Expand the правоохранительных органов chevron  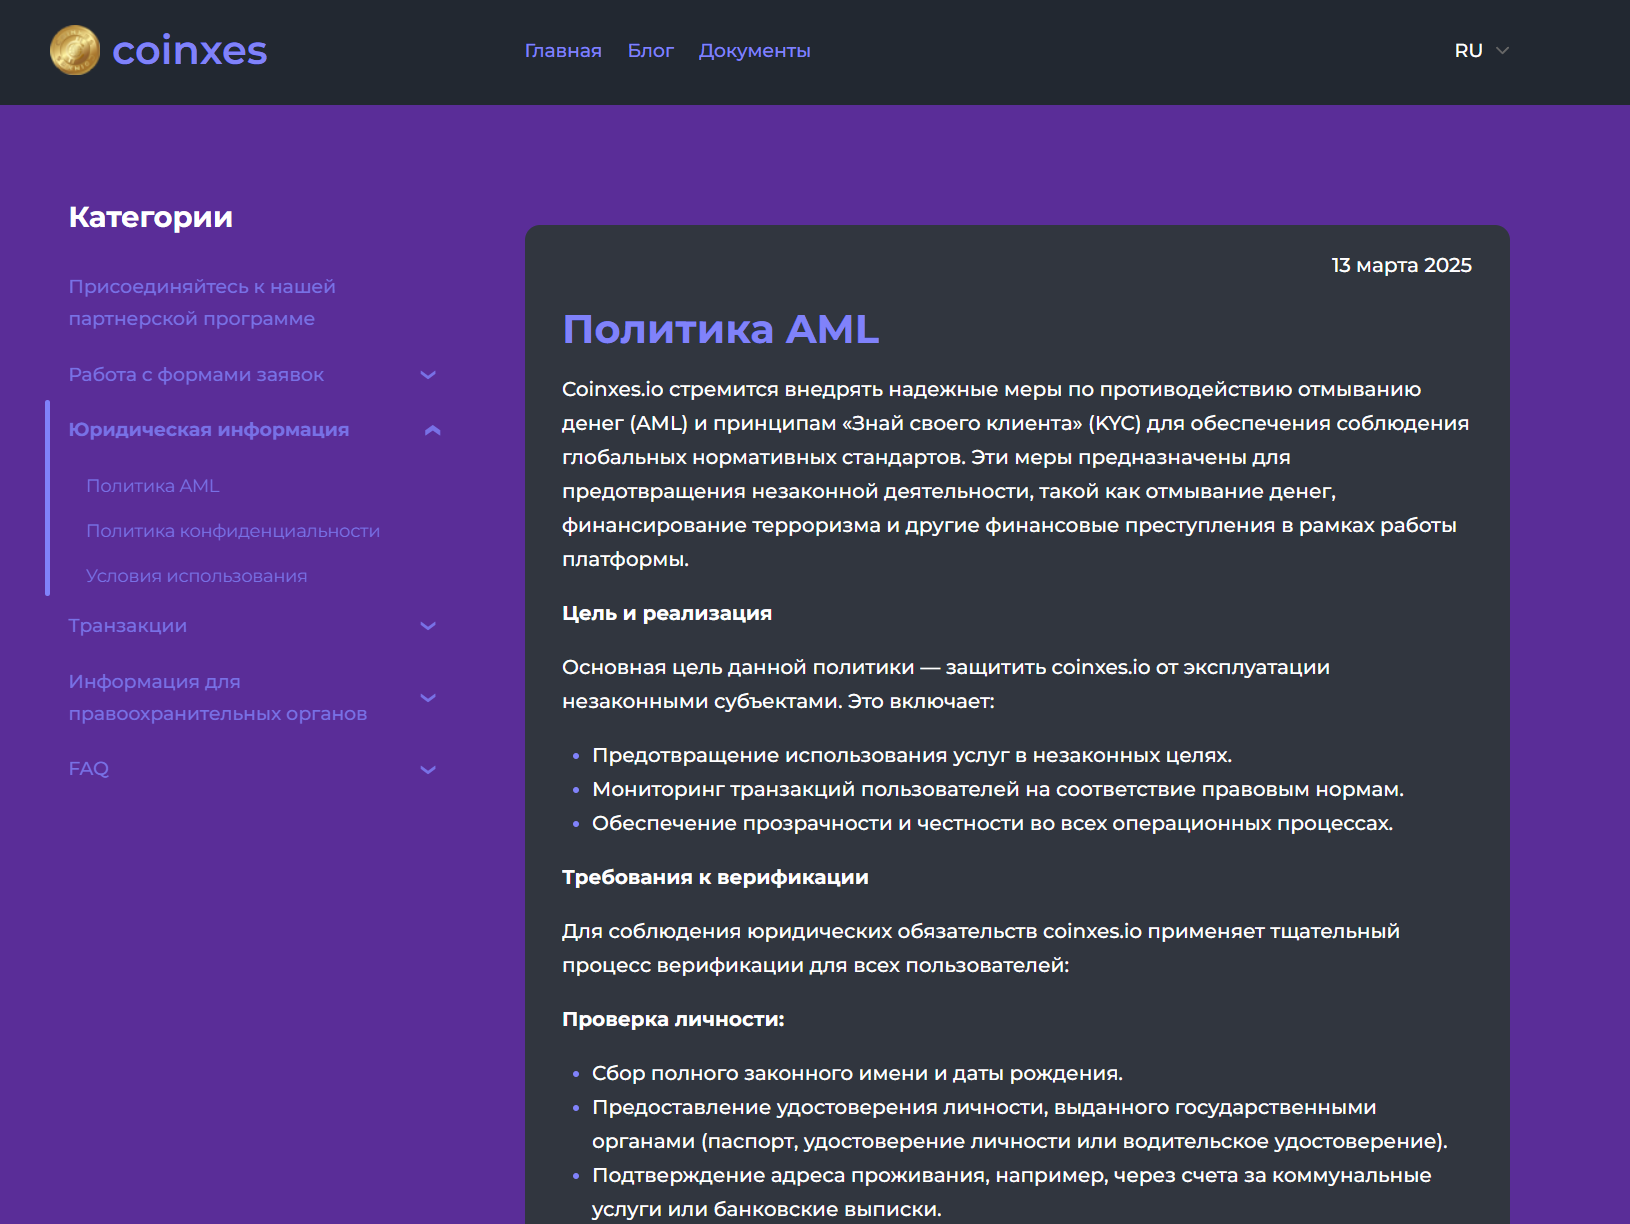428,698
